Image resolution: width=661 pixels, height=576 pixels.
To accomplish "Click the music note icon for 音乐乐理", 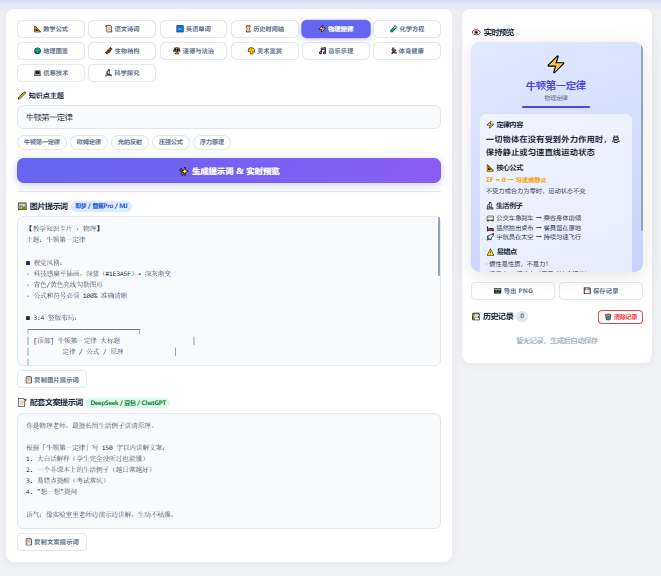I will [322, 51].
